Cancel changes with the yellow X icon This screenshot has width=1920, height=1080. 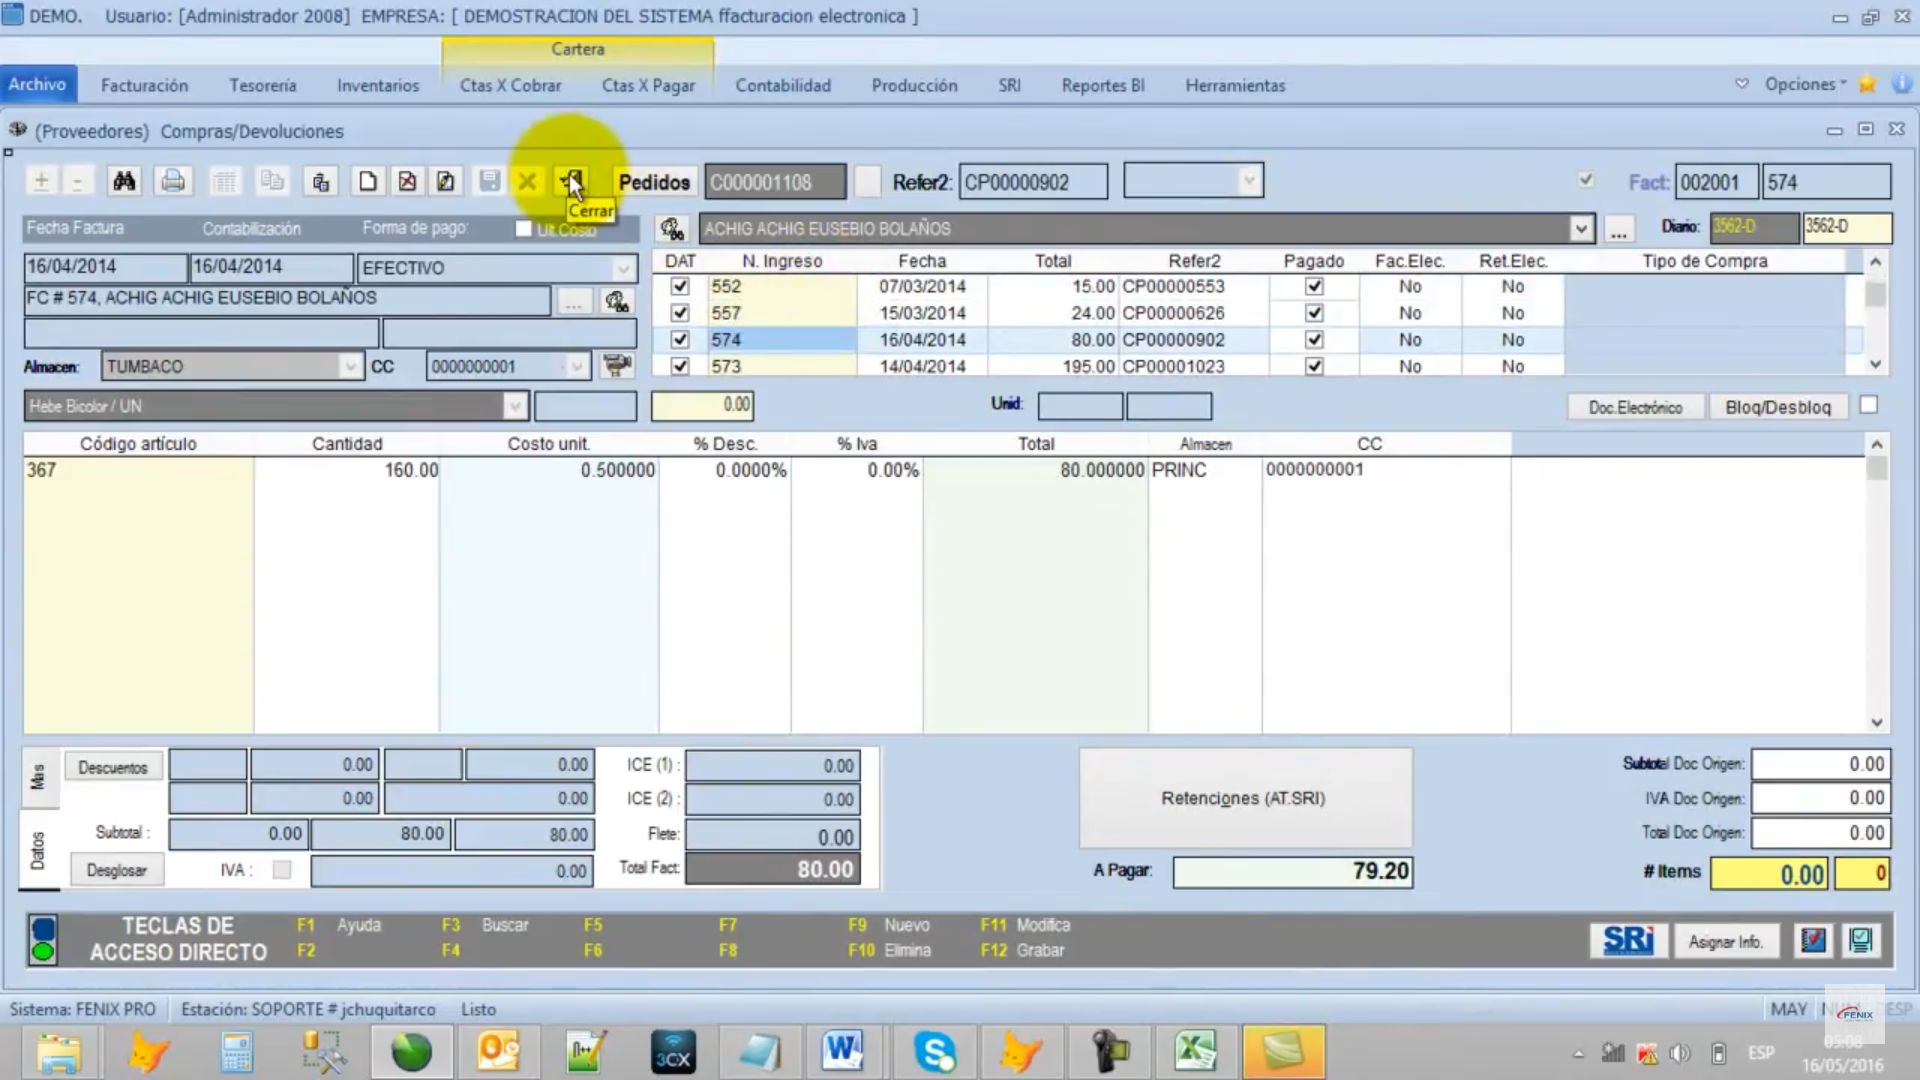point(528,181)
